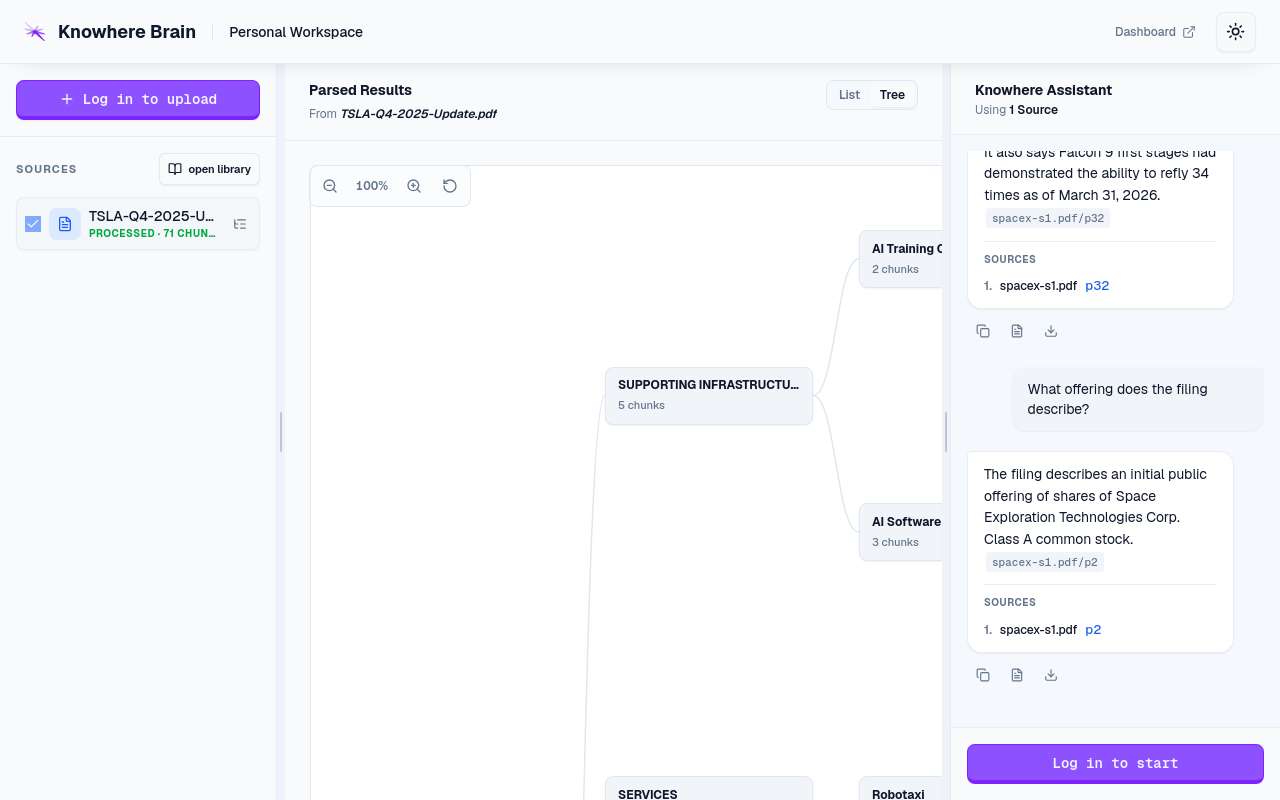The width and height of the screenshot is (1280, 800).
Task: Click the PROCESSED · 71 CHUN... status text
Action: point(152,234)
